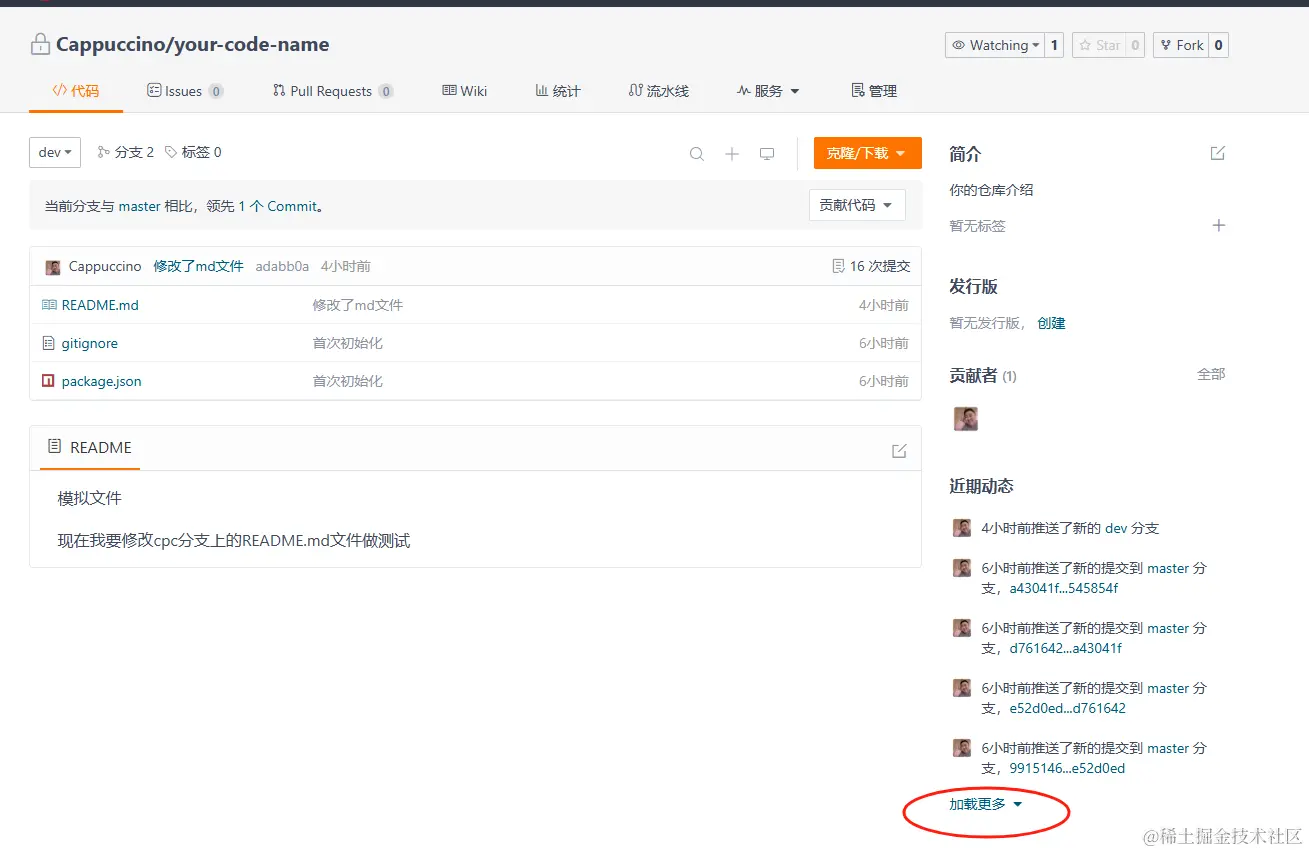
Task: Click the commit message 修改了md文件 in the README.md row
Action: click(x=358, y=305)
